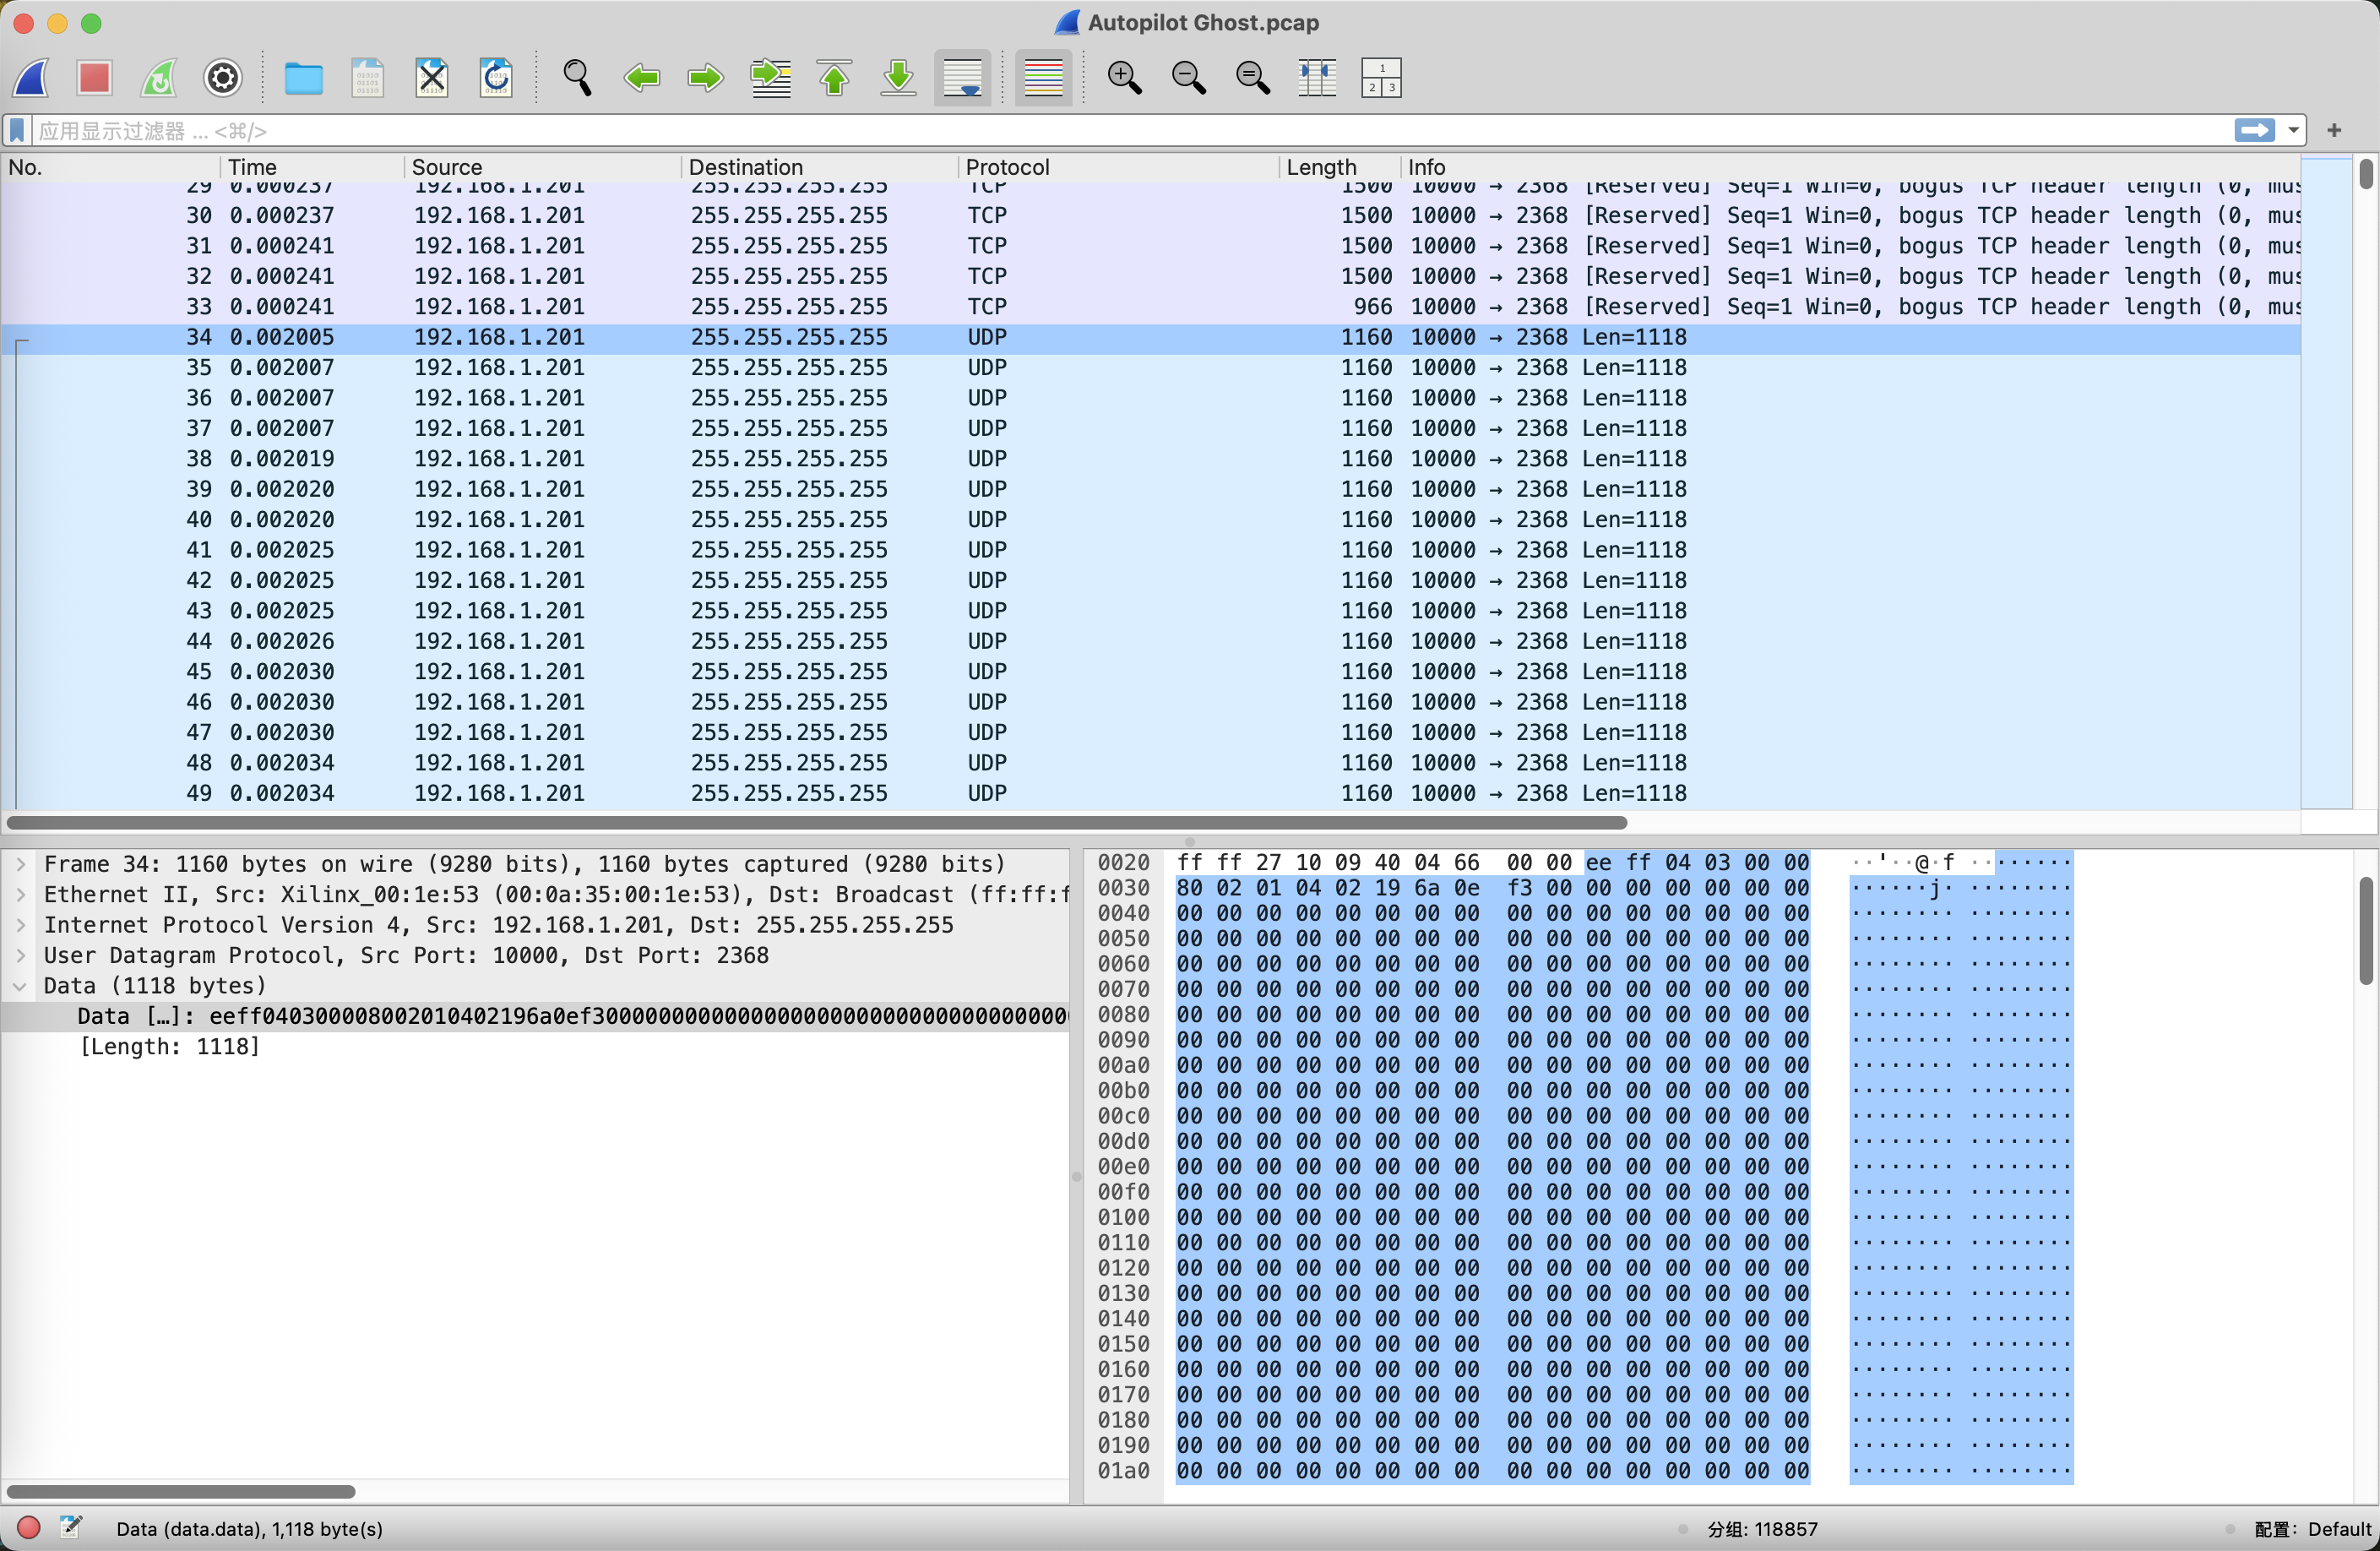
Task: Start capturing packets with shark fin icon
Action: (31, 77)
